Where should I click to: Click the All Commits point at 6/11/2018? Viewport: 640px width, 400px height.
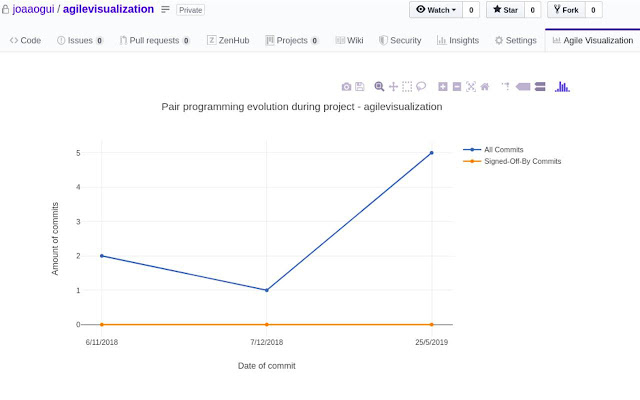(102, 256)
